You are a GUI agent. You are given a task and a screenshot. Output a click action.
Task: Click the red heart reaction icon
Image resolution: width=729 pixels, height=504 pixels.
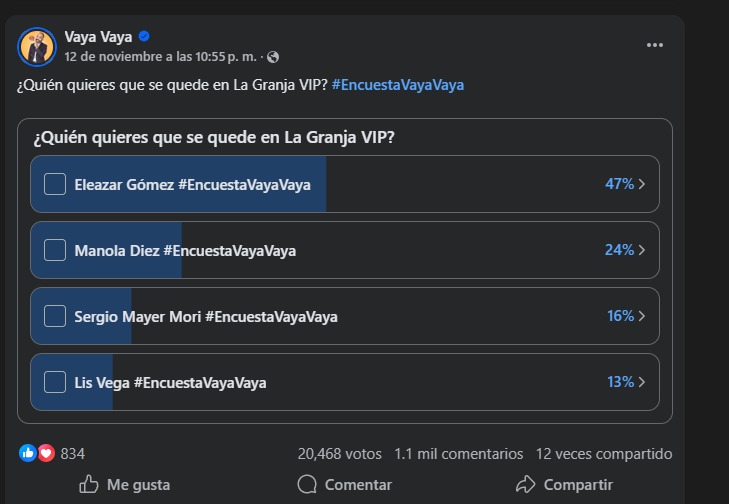pos(45,453)
